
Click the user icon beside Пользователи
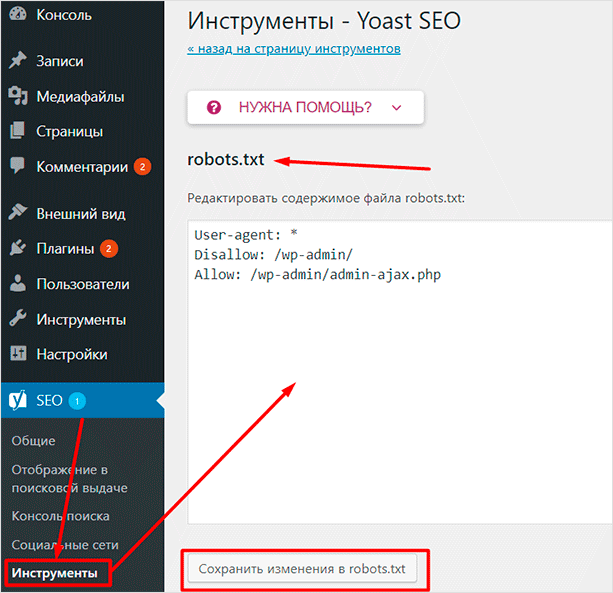[x=17, y=284]
